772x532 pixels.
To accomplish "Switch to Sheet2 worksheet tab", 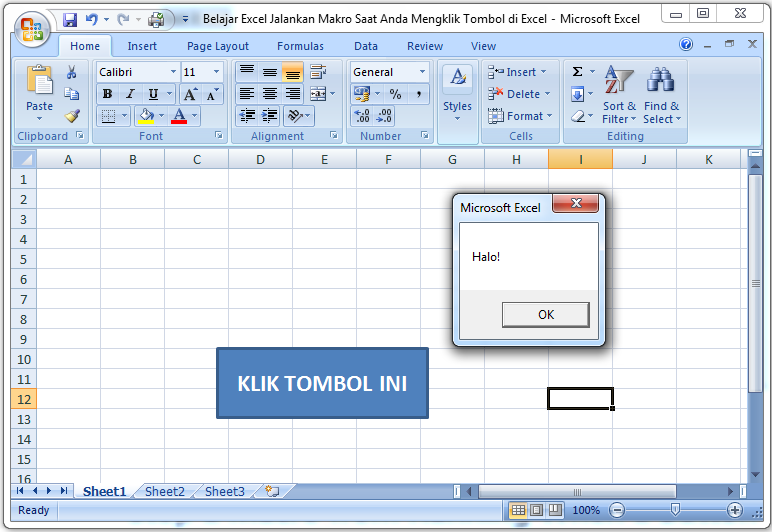I will tap(165, 492).
